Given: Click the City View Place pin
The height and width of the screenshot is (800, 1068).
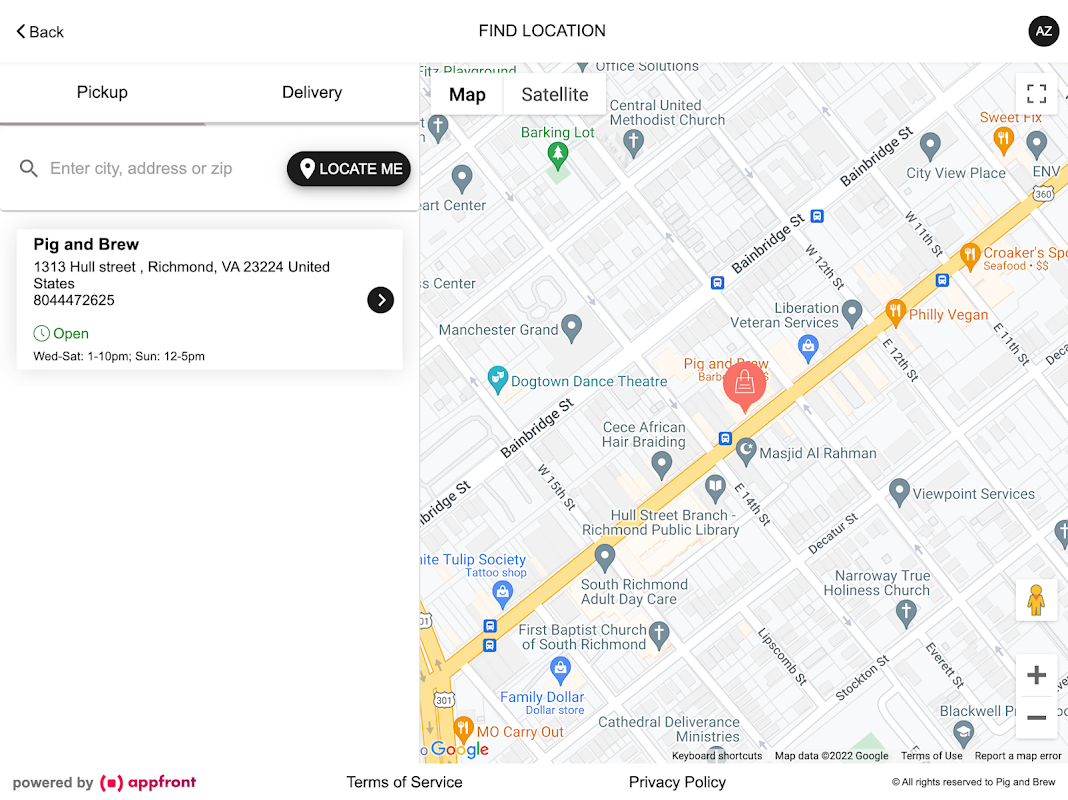Looking at the screenshot, I should (930, 146).
